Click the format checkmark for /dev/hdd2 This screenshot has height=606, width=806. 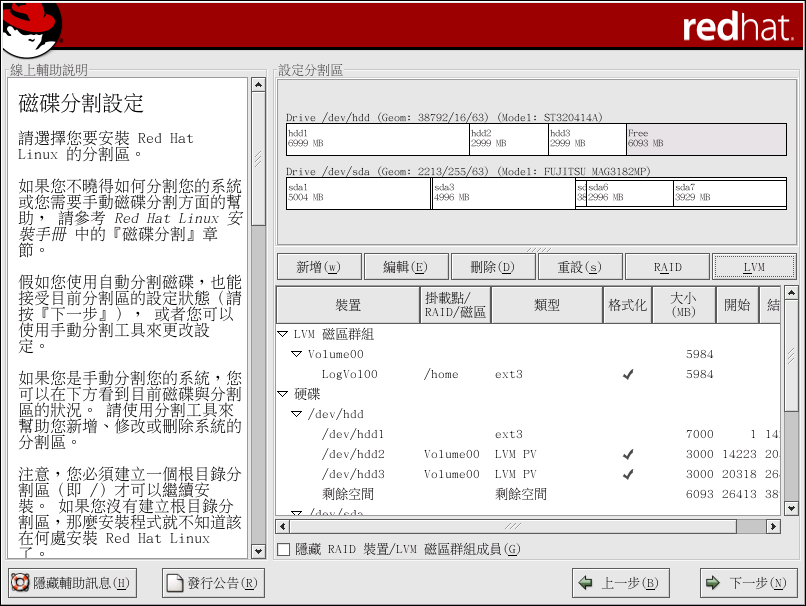[627, 454]
